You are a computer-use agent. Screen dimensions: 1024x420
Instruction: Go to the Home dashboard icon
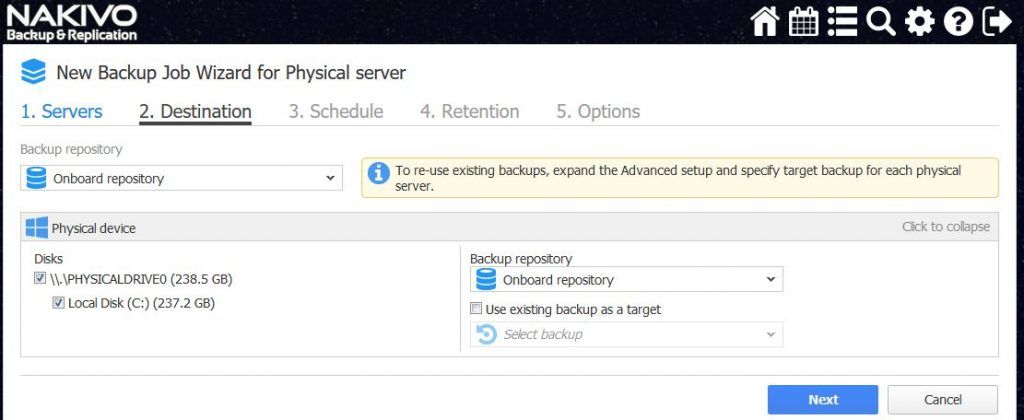click(x=765, y=22)
